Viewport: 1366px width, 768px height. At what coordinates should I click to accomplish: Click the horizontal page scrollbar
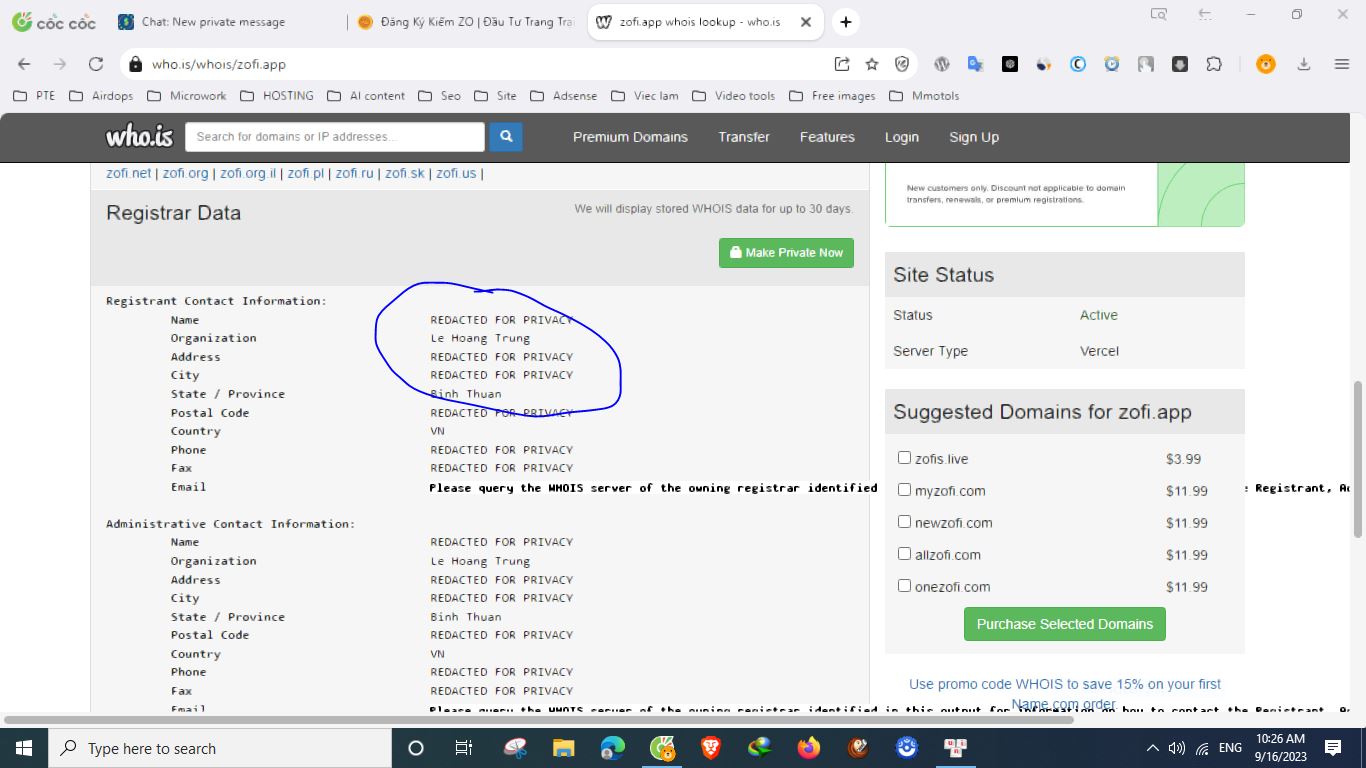(540, 719)
